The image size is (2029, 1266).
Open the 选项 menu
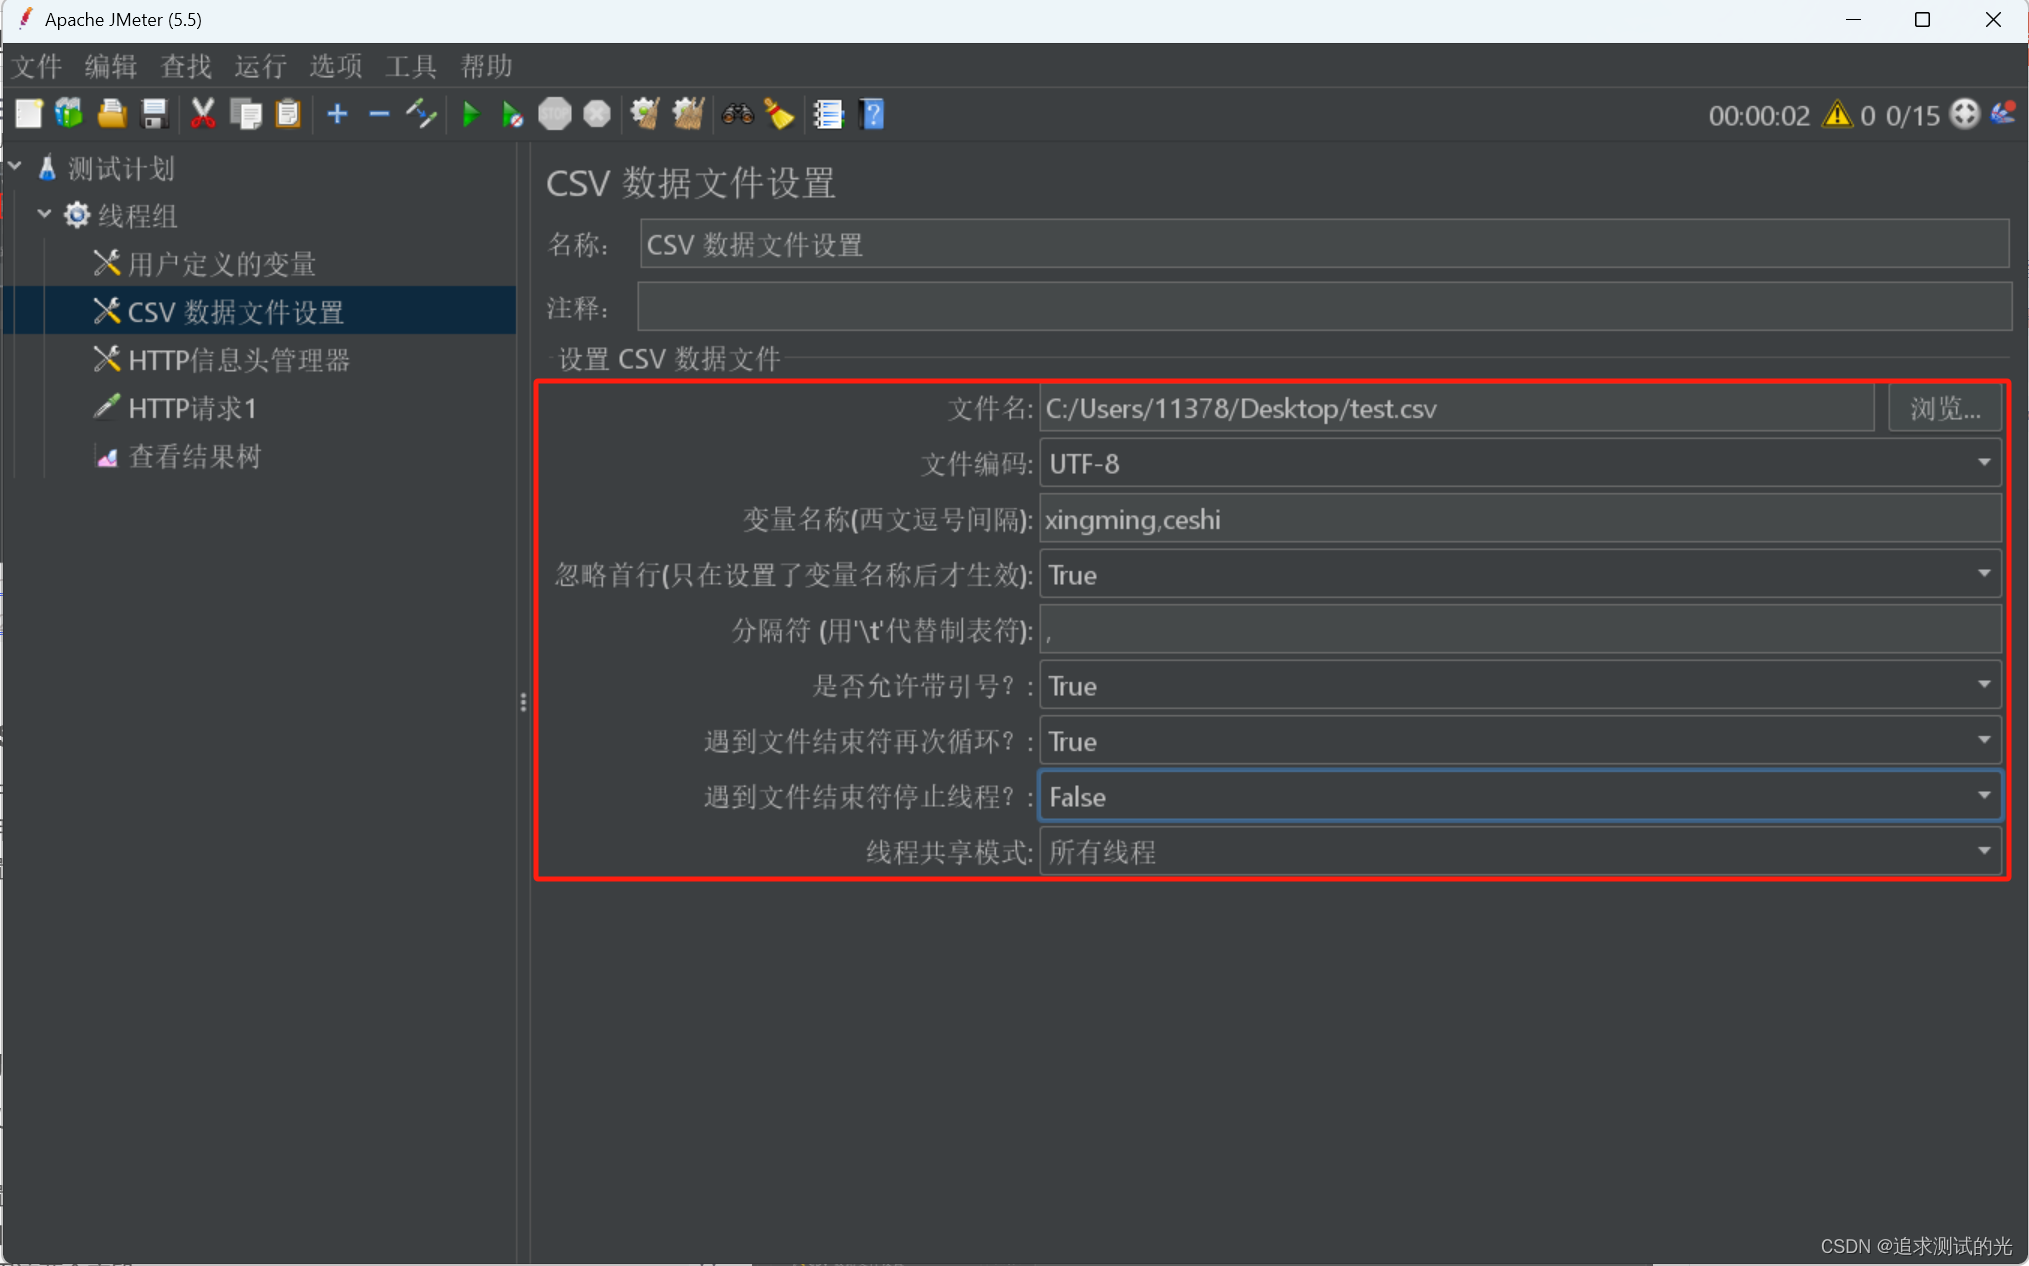tap(335, 66)
